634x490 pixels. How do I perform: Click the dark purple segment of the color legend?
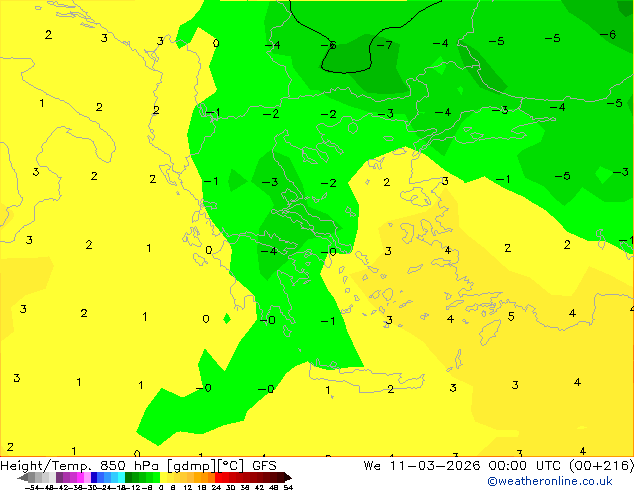[x=59, y=477]
